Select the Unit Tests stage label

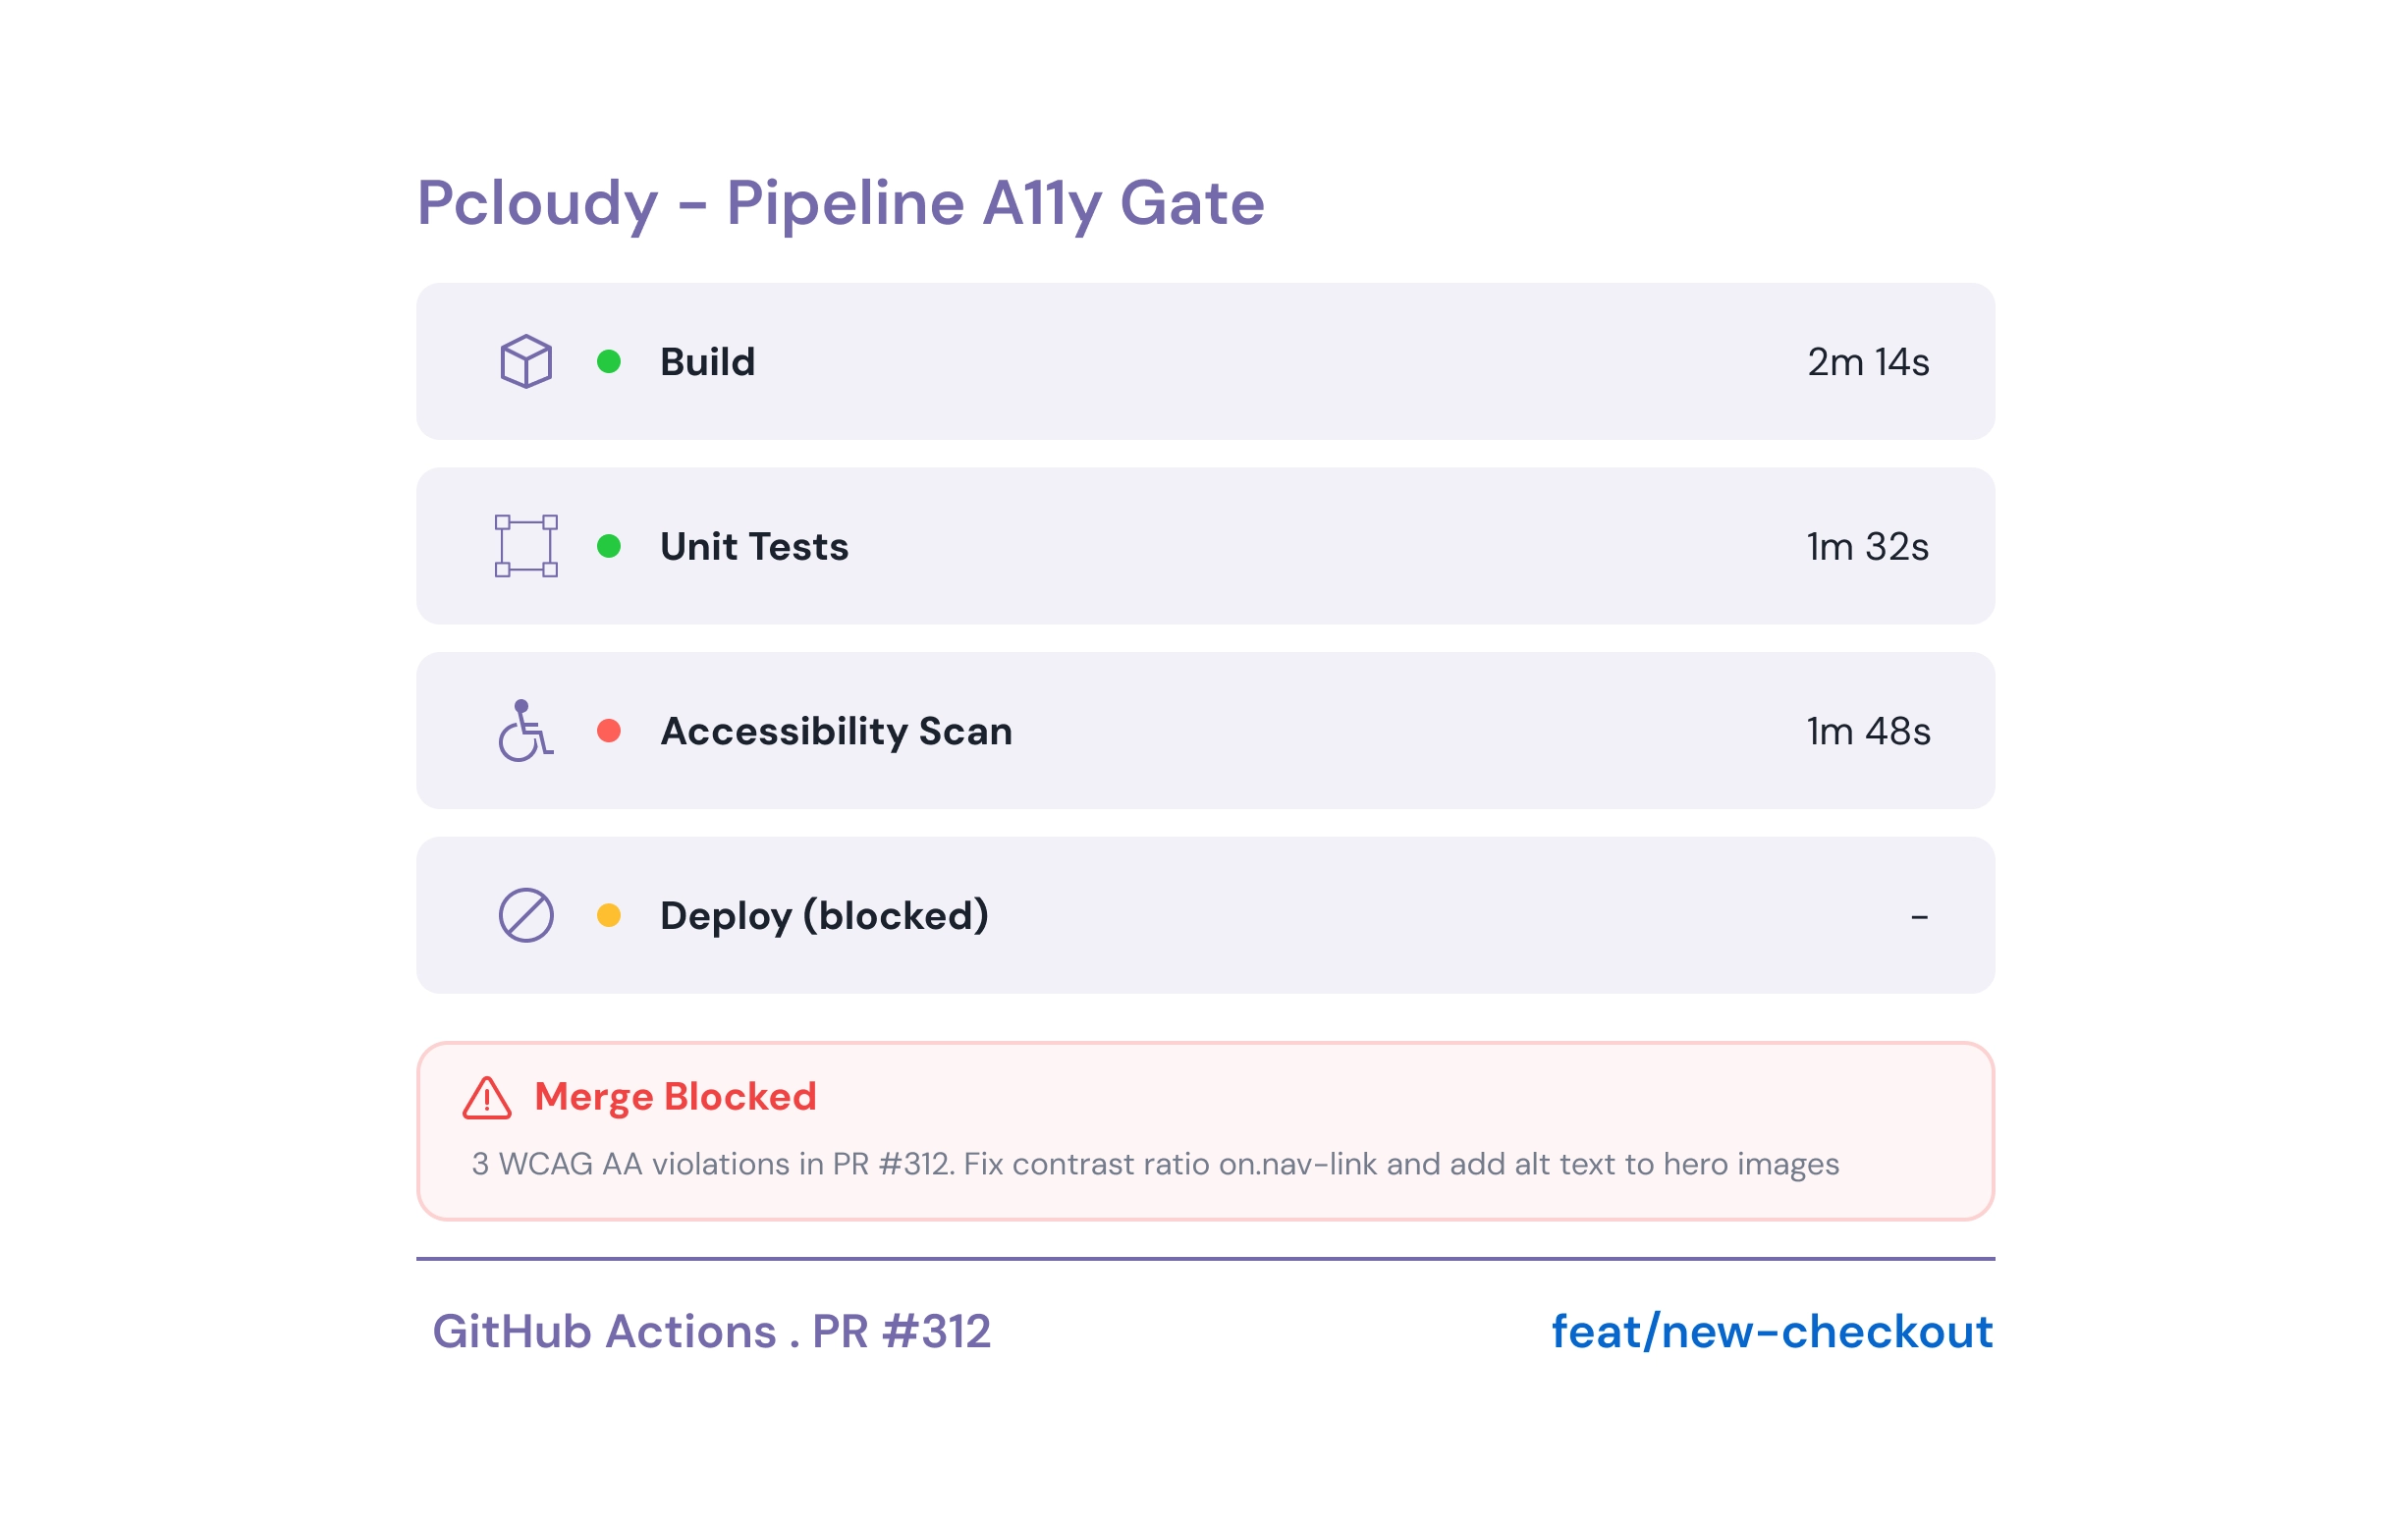pos(754,547)
